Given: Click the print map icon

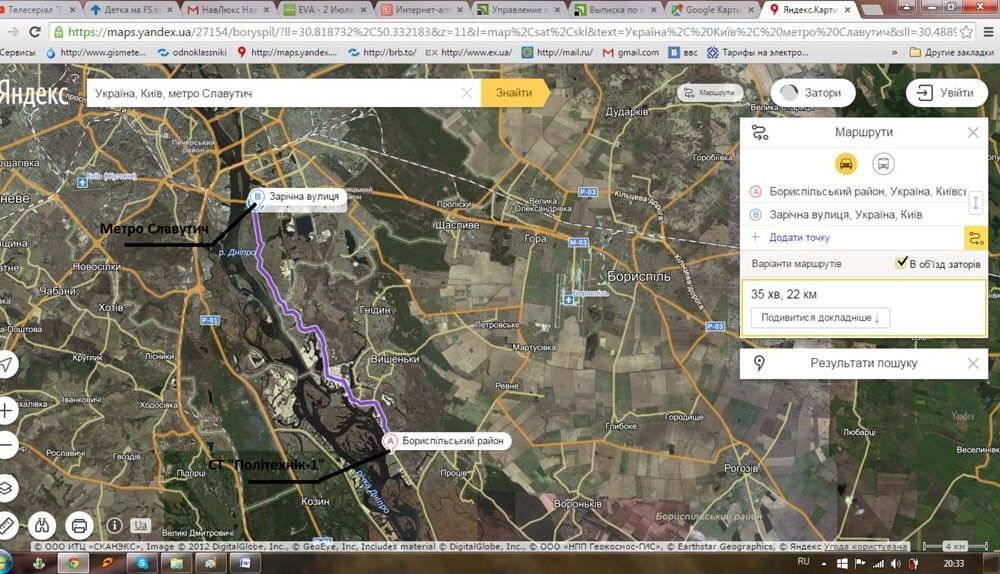Looking at the screenshot, I should 79,526.
